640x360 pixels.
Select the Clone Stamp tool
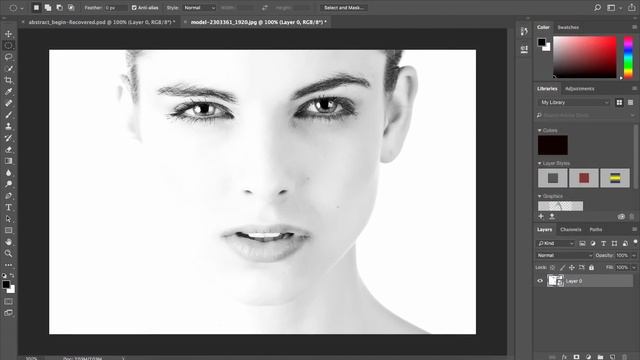pos(8,127)
